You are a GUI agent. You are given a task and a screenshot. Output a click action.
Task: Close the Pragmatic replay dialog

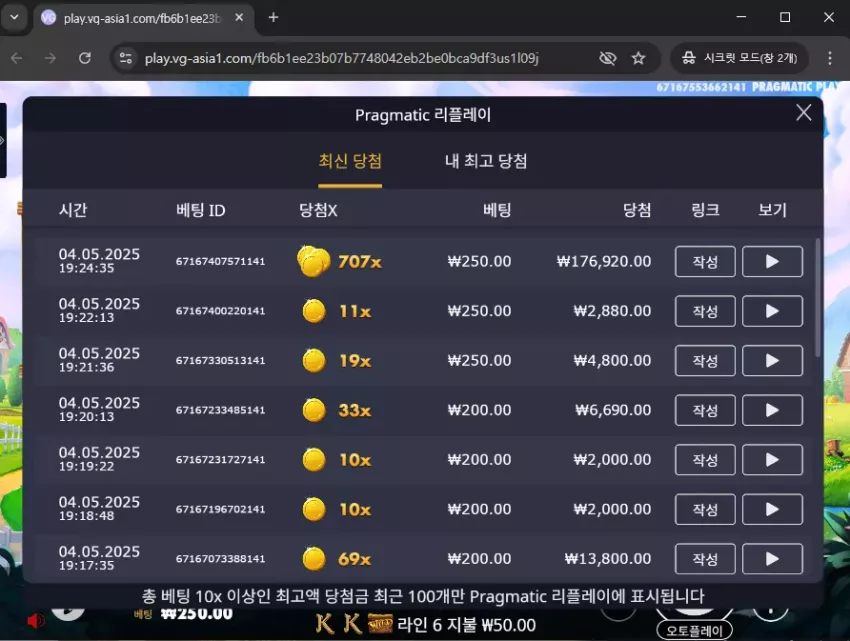(803, 113)
